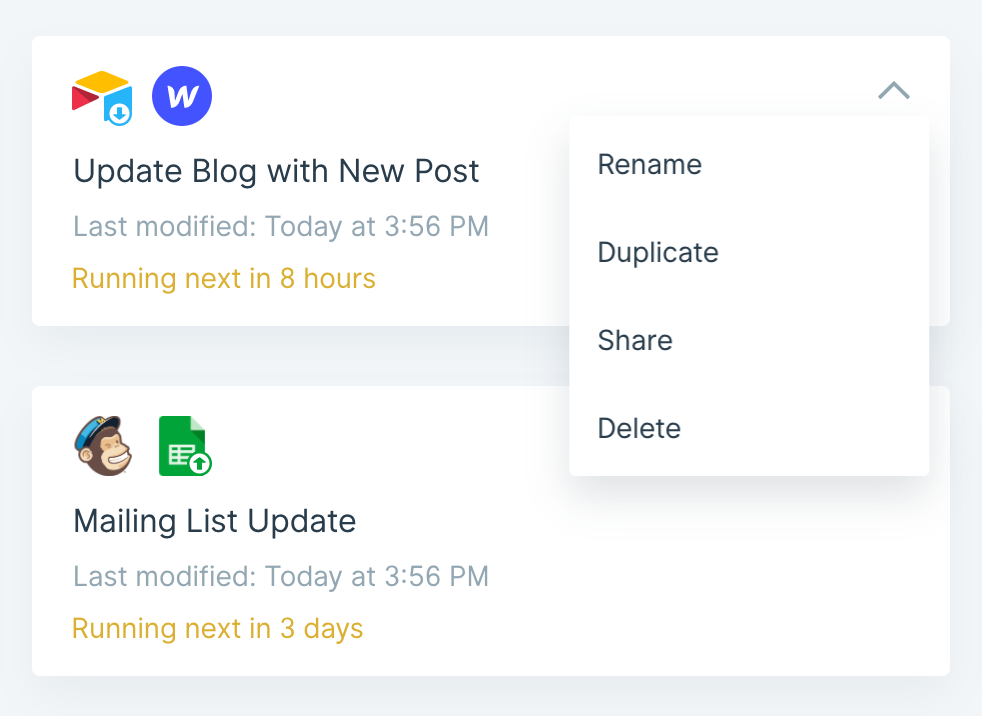The image size is (982, 716).
Task: Click the green Google Sheets icon
Action: pyautogui.click(x=183, y=445)
